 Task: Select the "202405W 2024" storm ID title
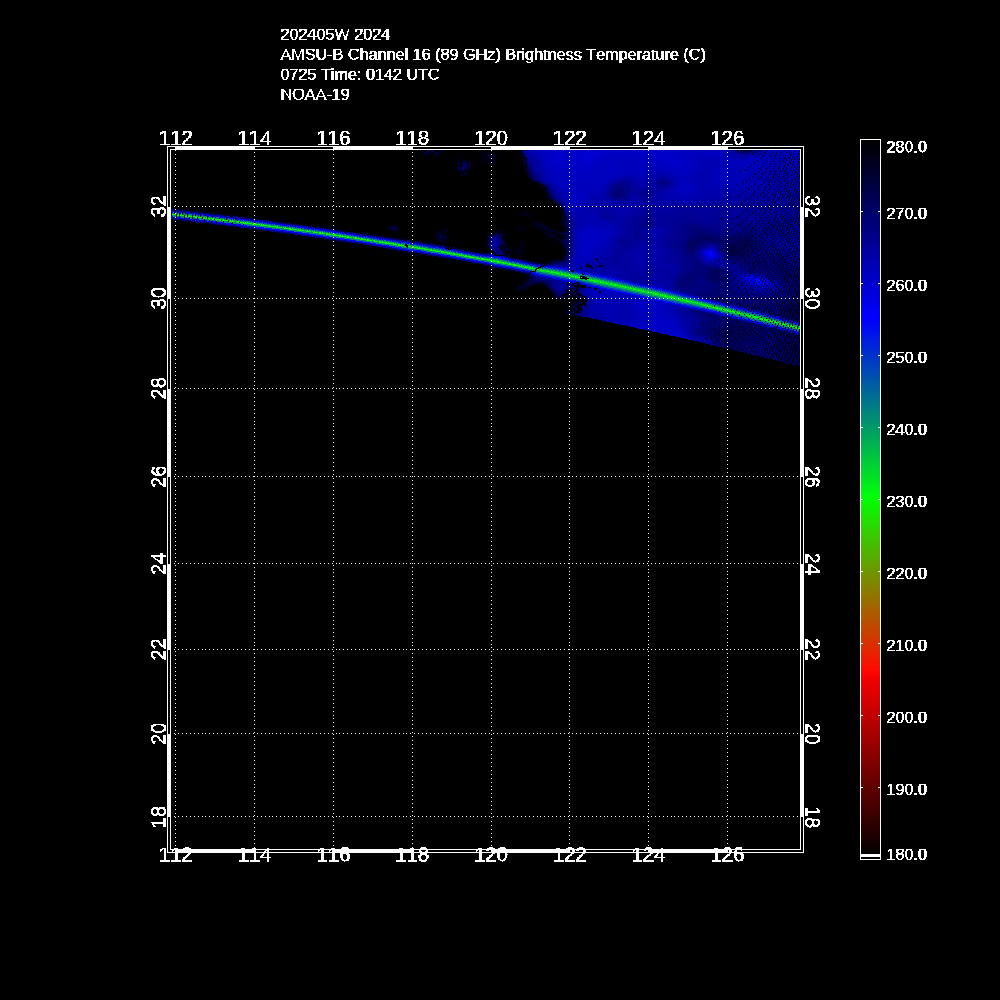[x=335, y=34]
